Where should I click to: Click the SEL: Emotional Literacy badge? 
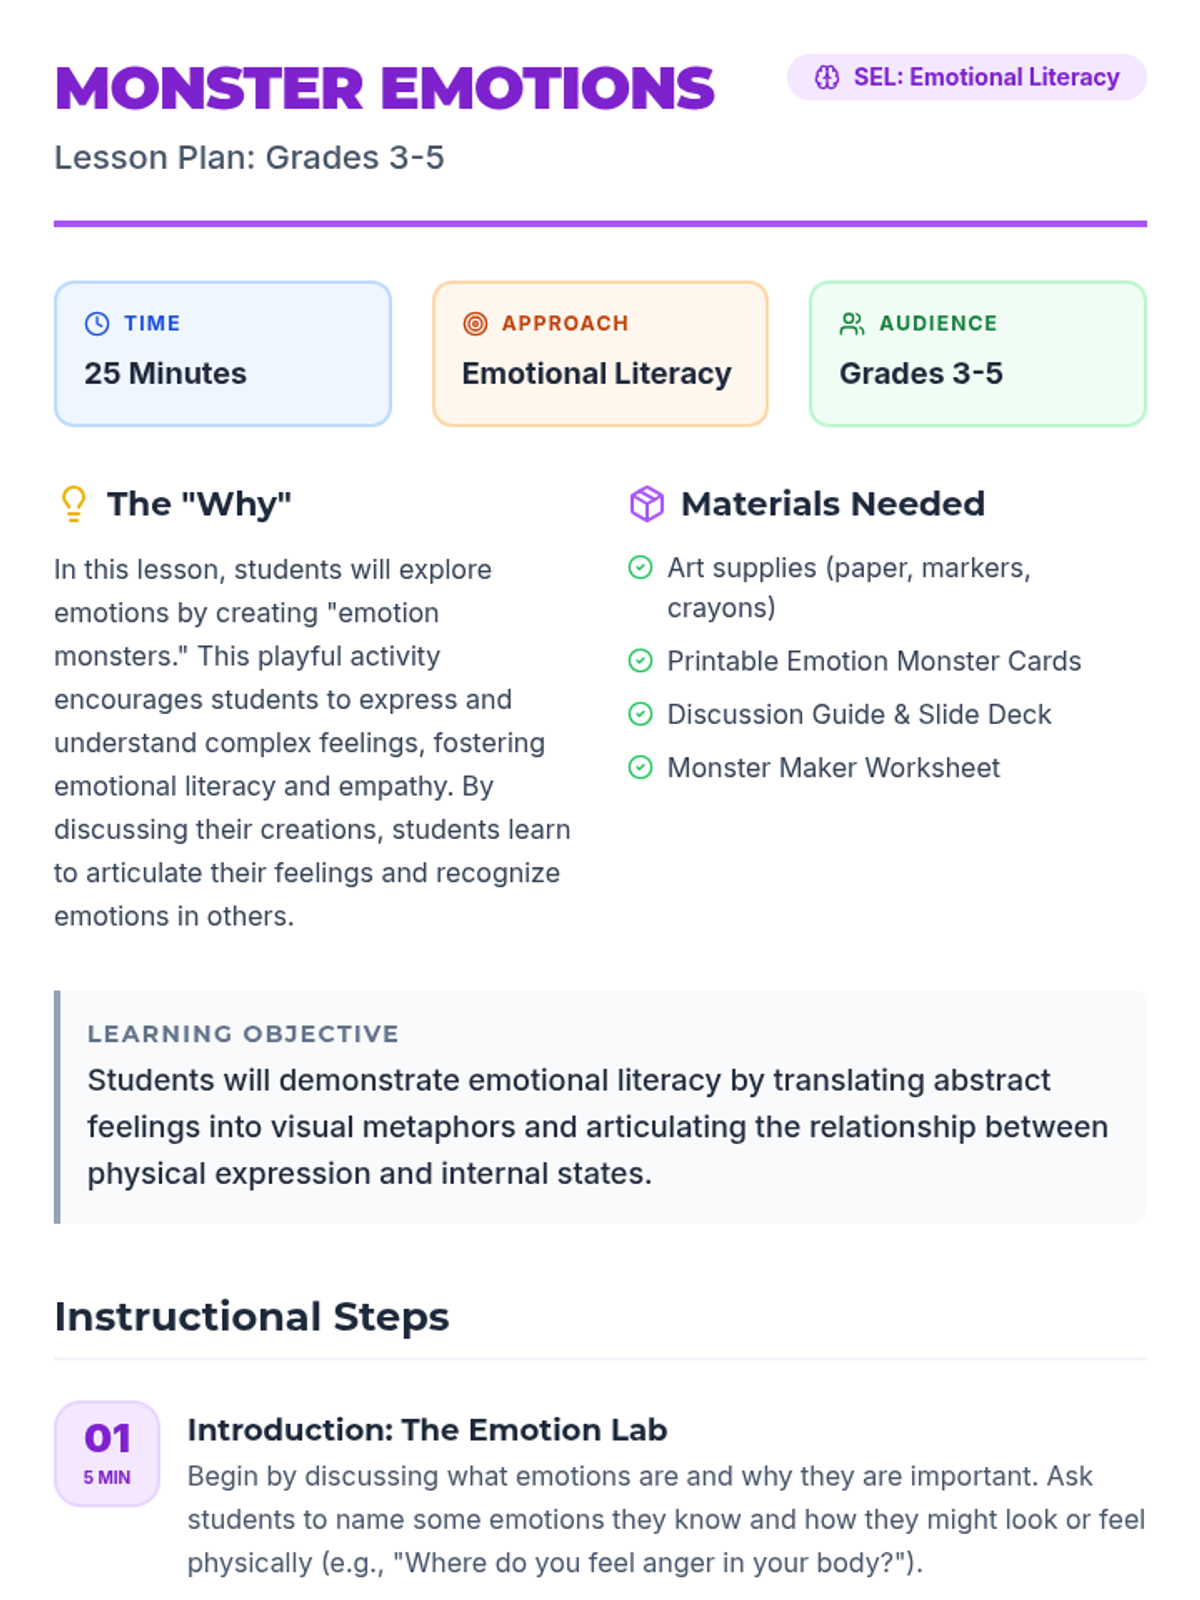click(967, 78)
